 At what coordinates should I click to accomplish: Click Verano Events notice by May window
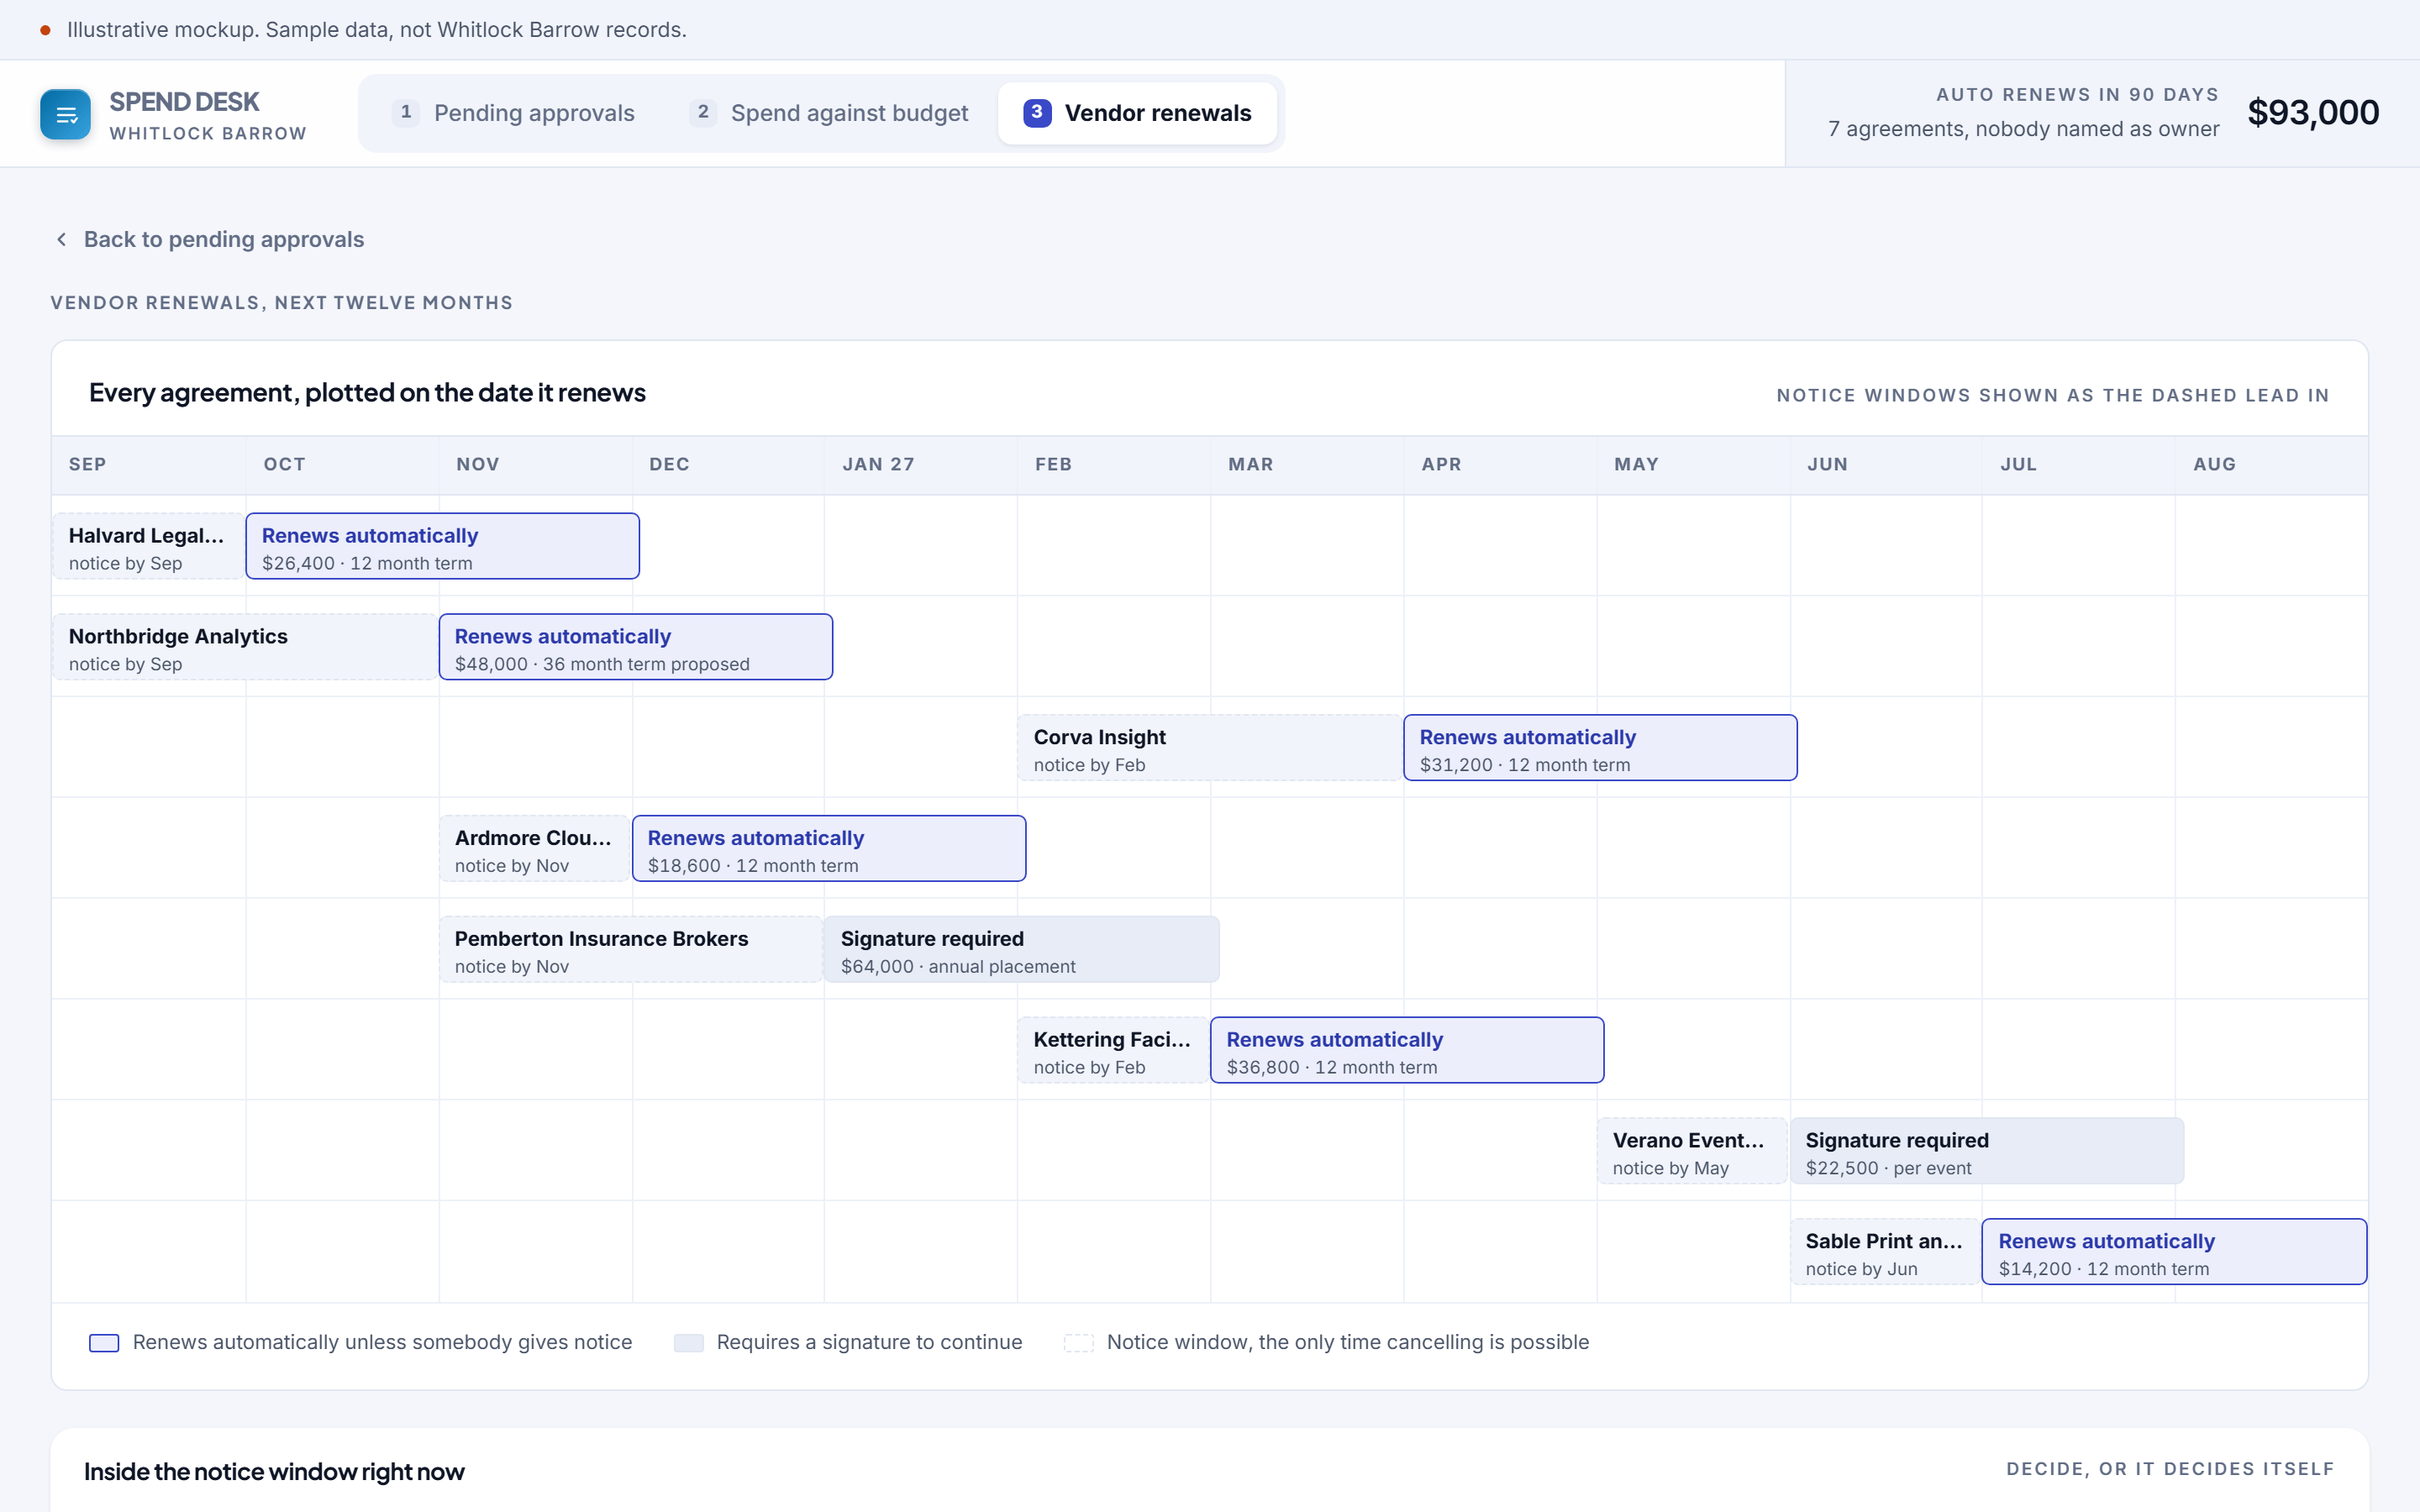1692,1152
